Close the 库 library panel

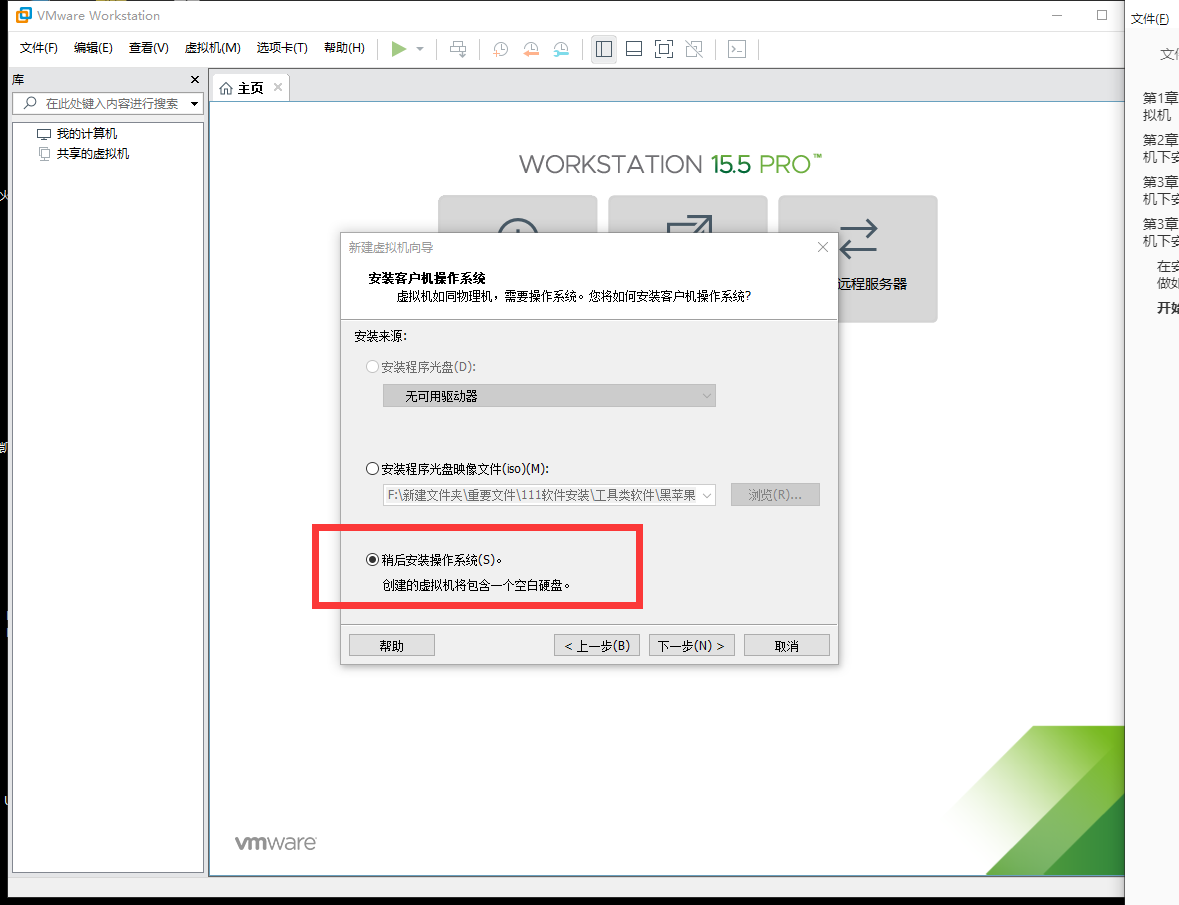[195, 80]
